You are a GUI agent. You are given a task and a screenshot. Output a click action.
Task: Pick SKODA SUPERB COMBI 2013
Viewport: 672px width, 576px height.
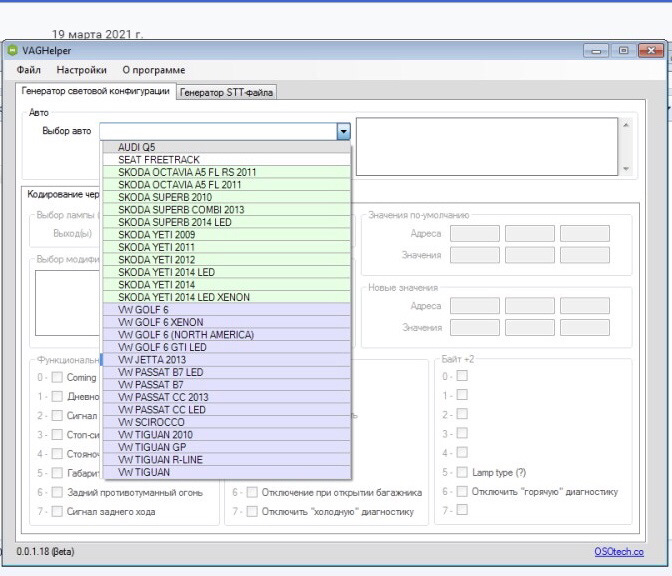click(227, 210)
